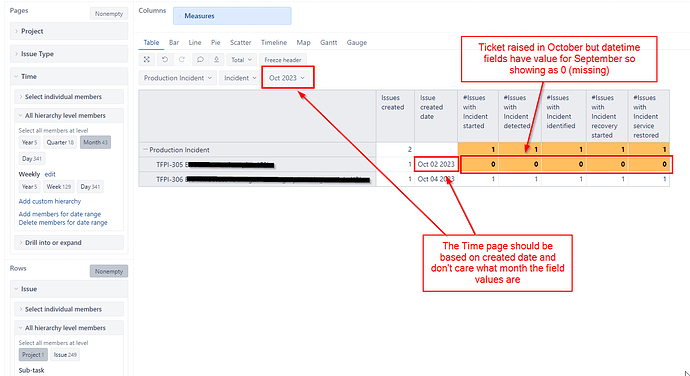The width and height of the screenshot is (690, 376).
Task: Collapse the Production Incident row minus icon
Action: (145, 150)
